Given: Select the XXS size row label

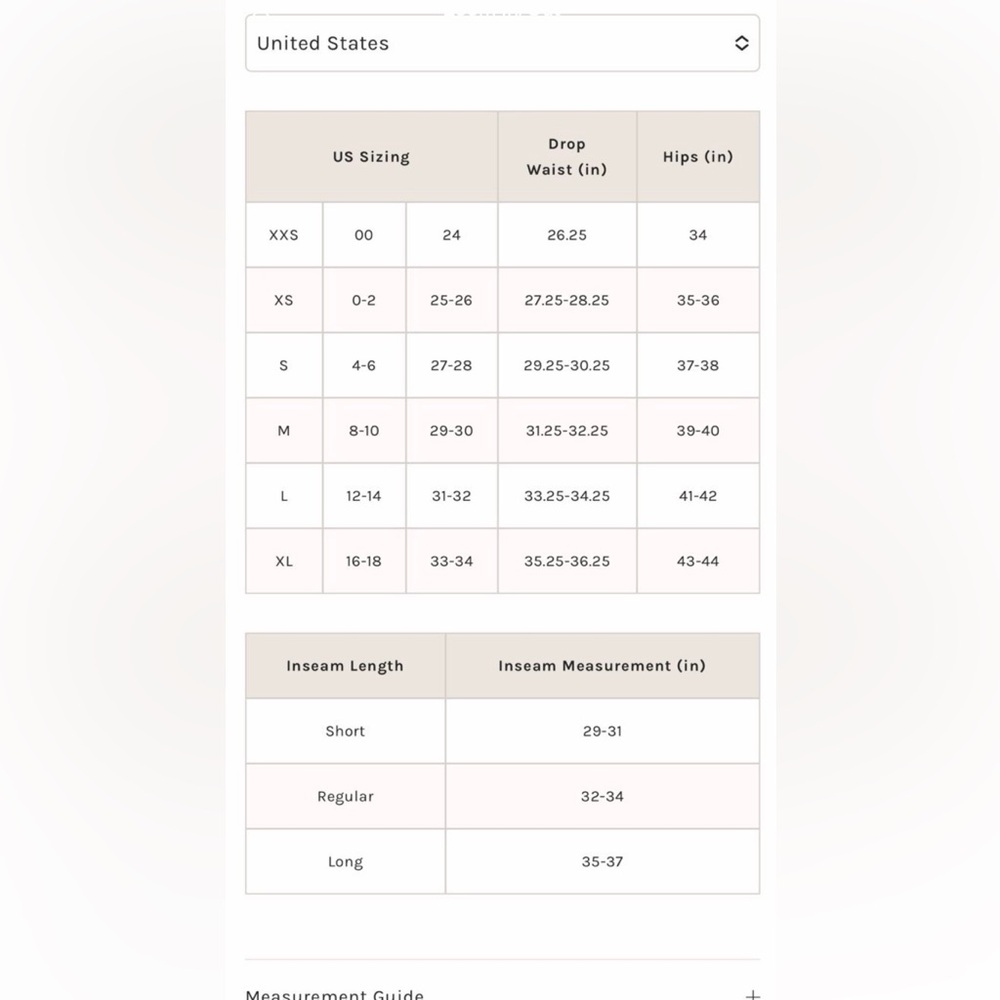Looking at the screenshot, I should click(284, 235).
